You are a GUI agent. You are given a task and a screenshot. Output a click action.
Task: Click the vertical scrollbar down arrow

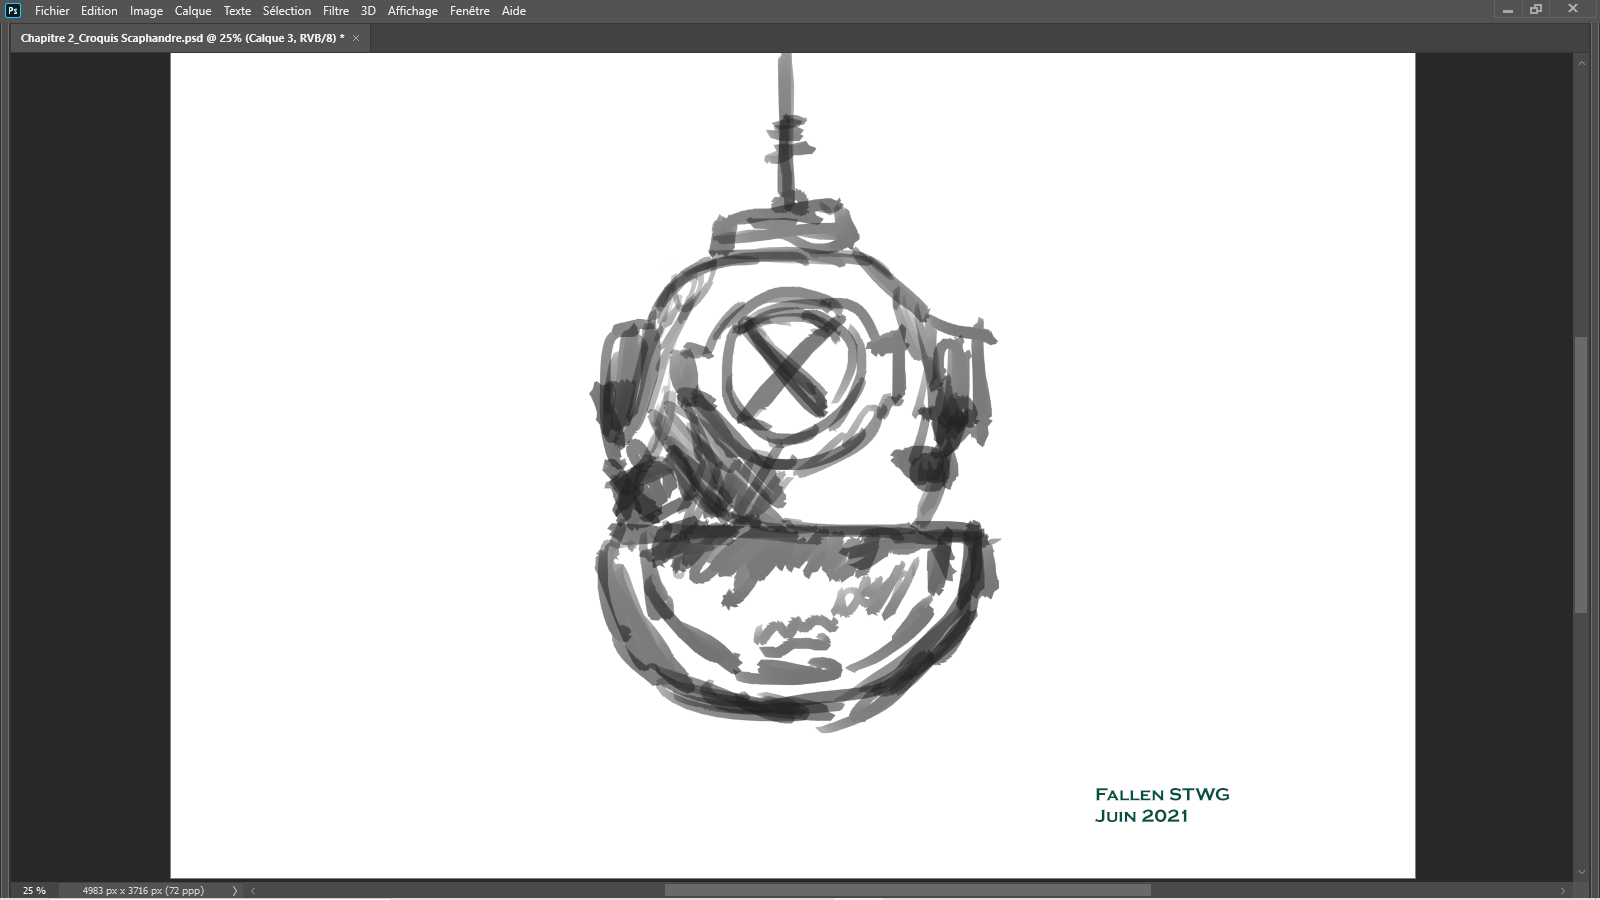point(1581,872)
